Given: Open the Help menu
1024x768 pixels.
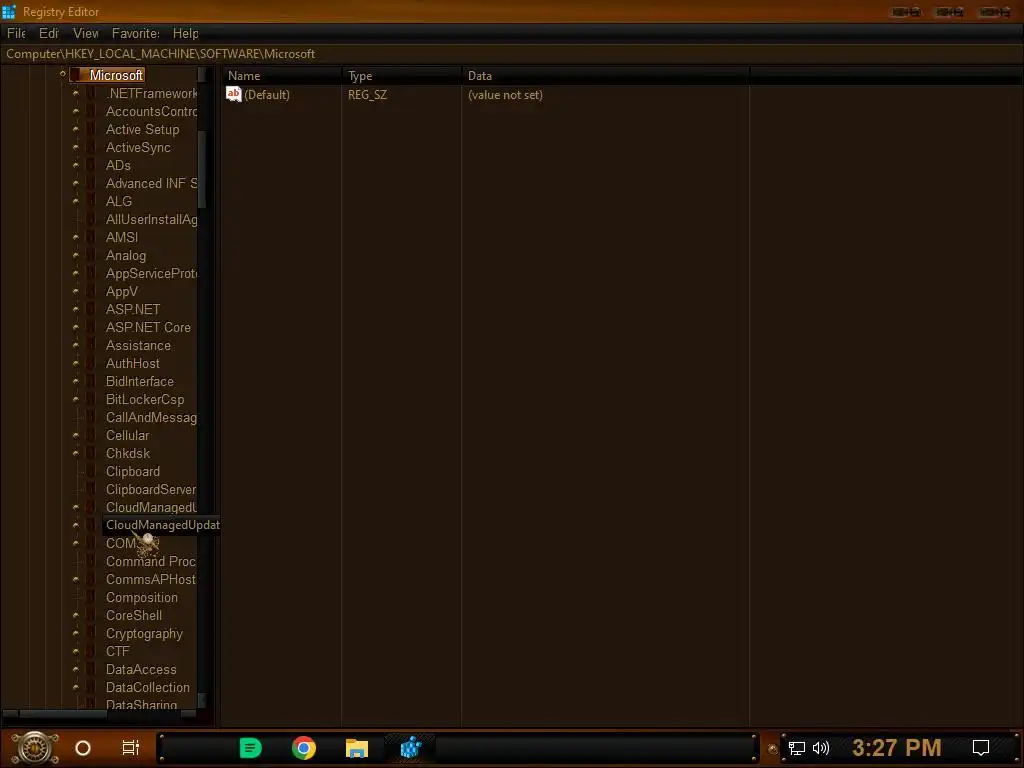Looking at the screenshot, I should point(185,33).
